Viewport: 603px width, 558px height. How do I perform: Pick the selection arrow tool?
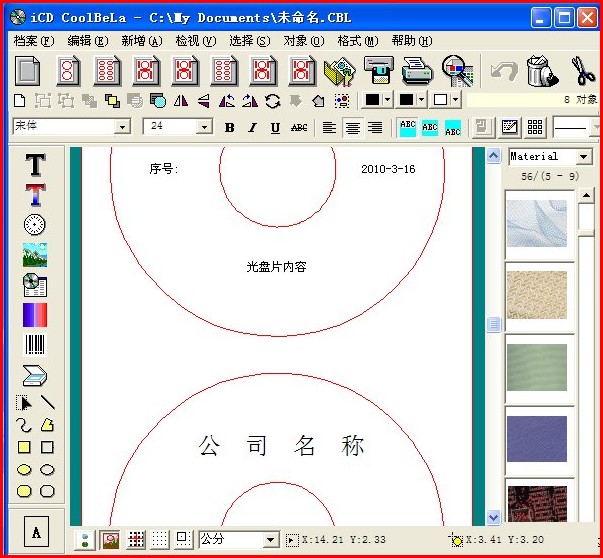[23, 403]
